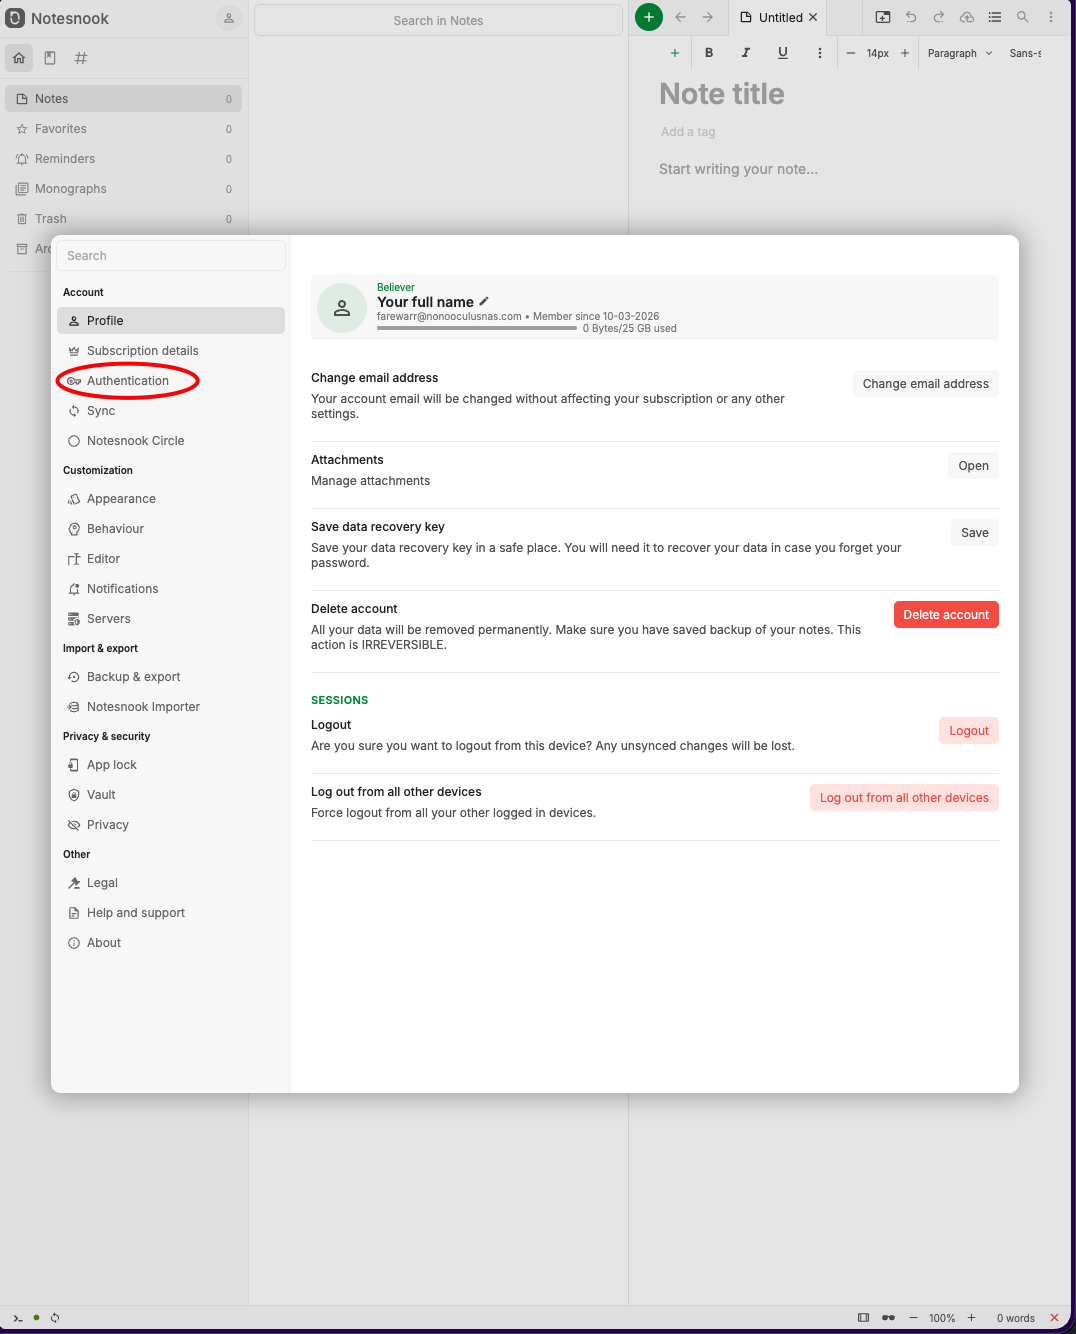Close the Untitled tab
This screenshot has height=1334, width=1076.
pos(813,17)
